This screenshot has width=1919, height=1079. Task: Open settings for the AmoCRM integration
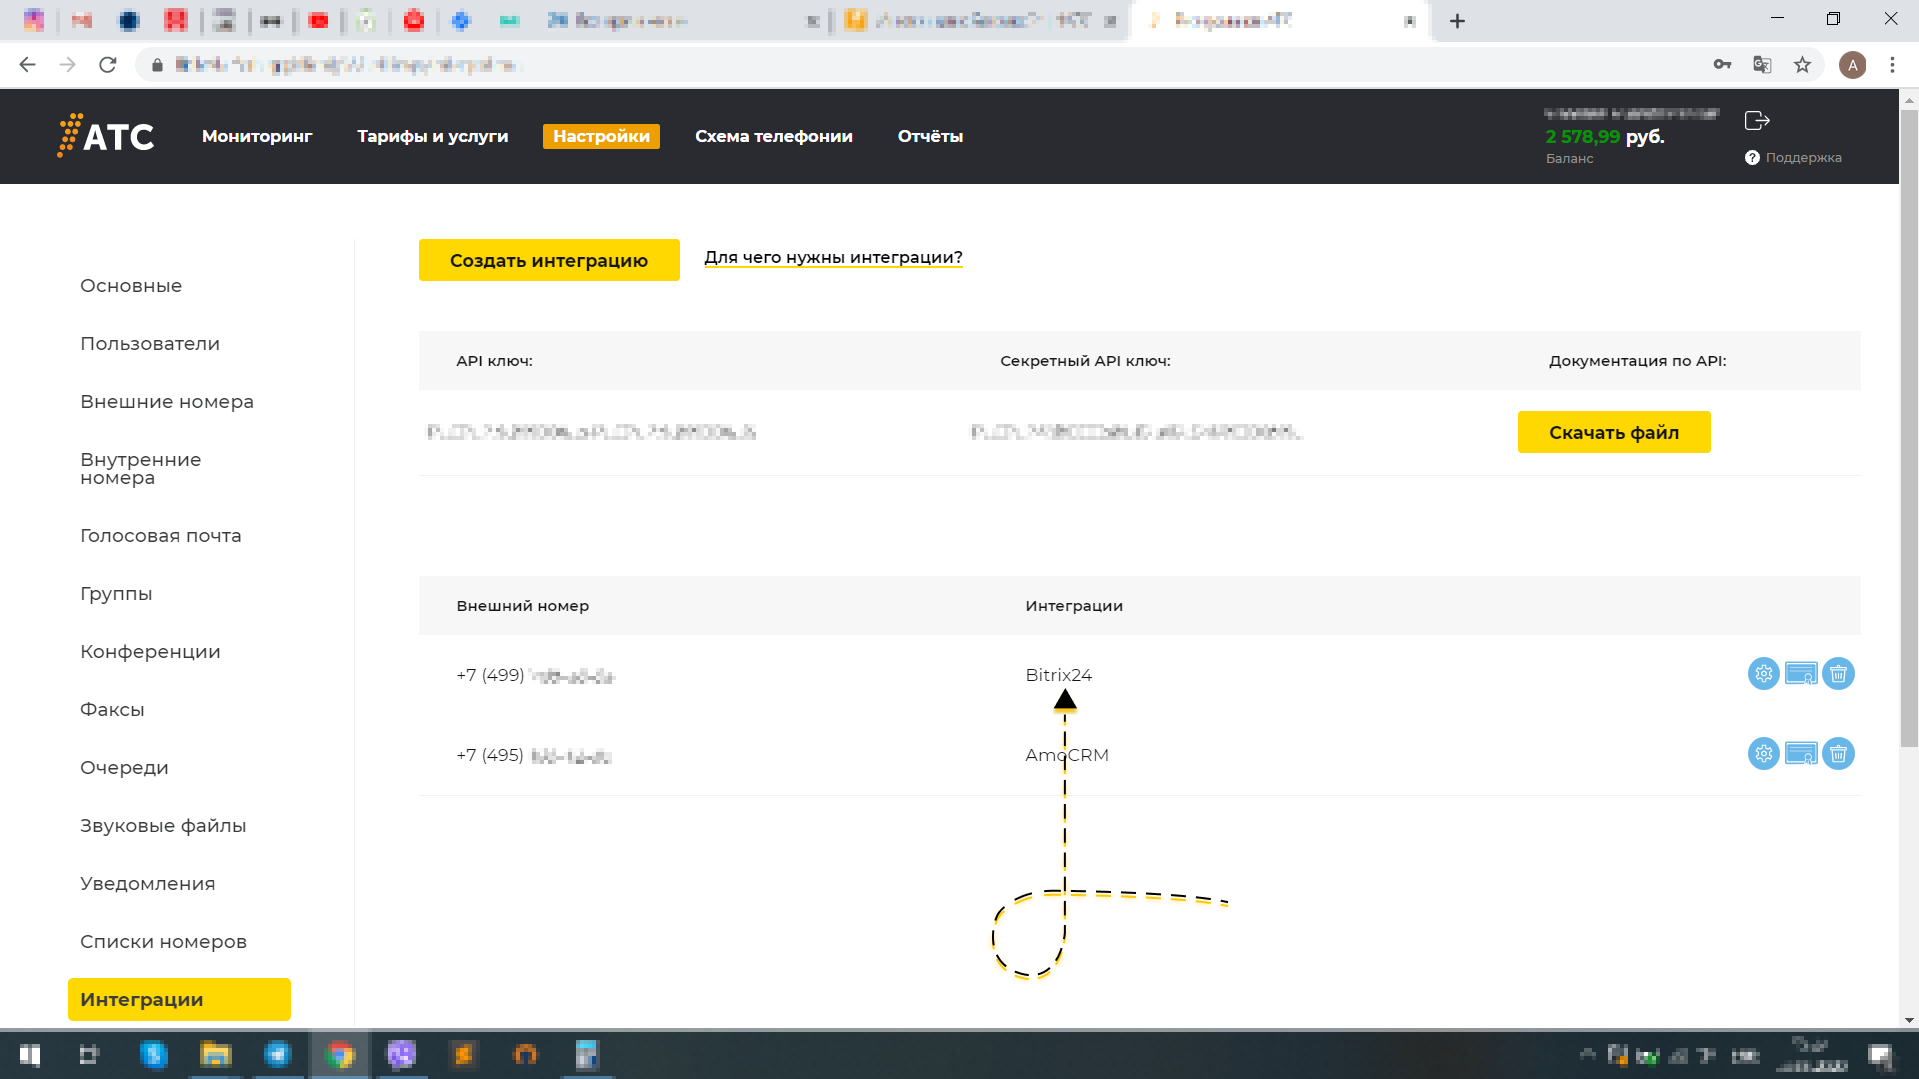coord(1762,754)
